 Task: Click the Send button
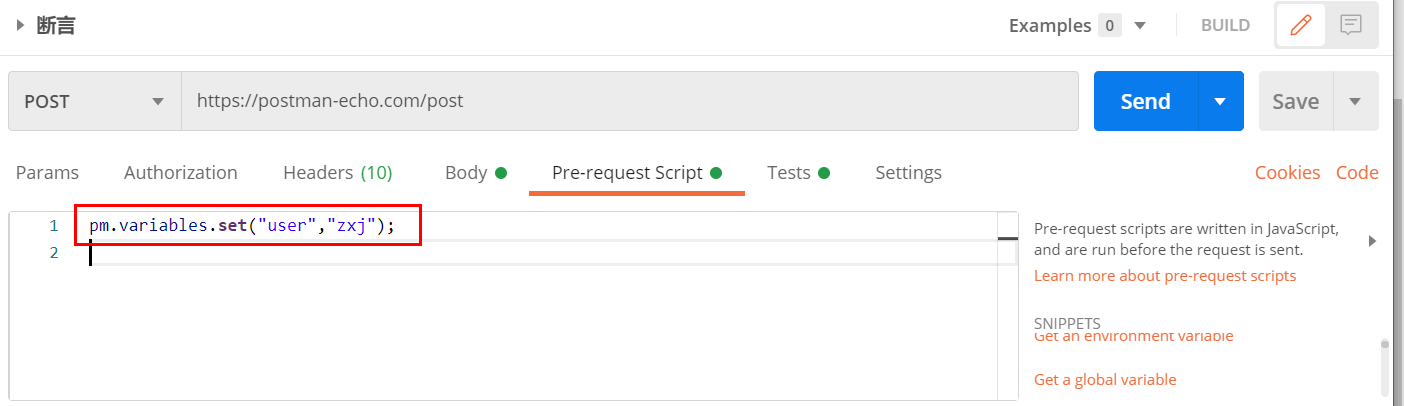tap(1146, 101)
